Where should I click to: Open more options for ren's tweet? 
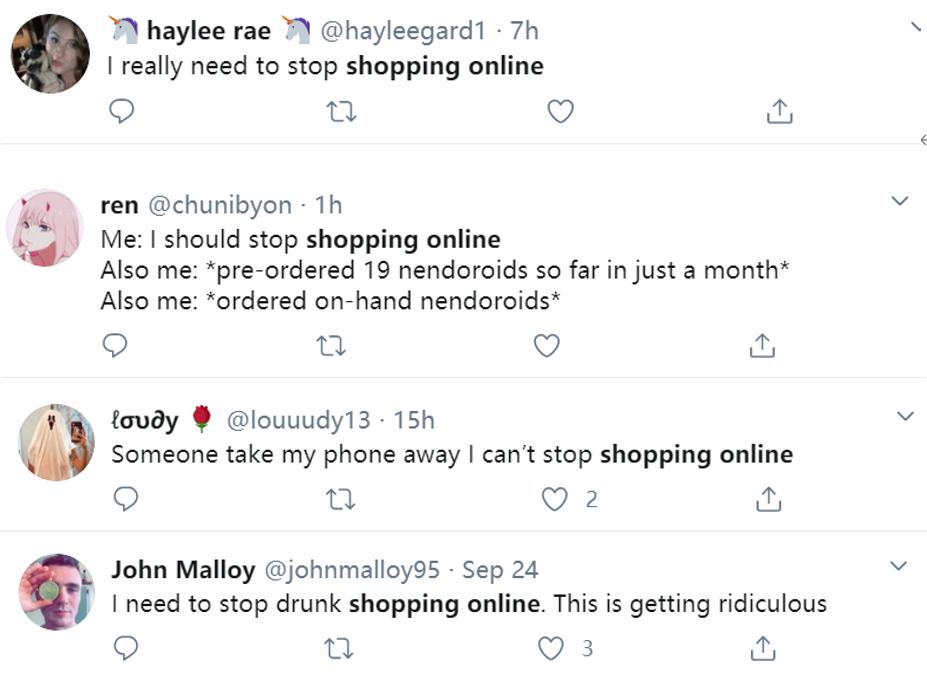pos(899,201)
